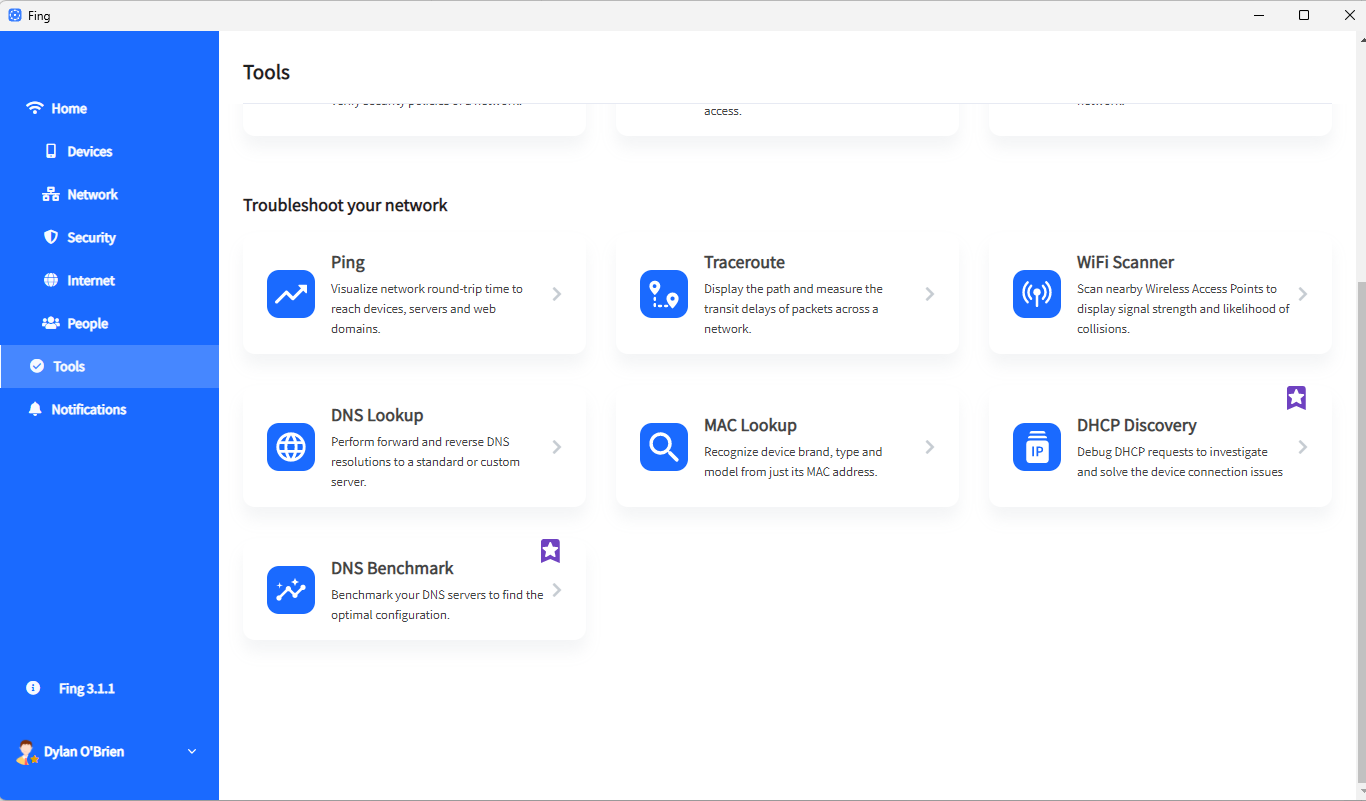Switch to the Internet section
The image size is (1366, 801).
(80, 280)
